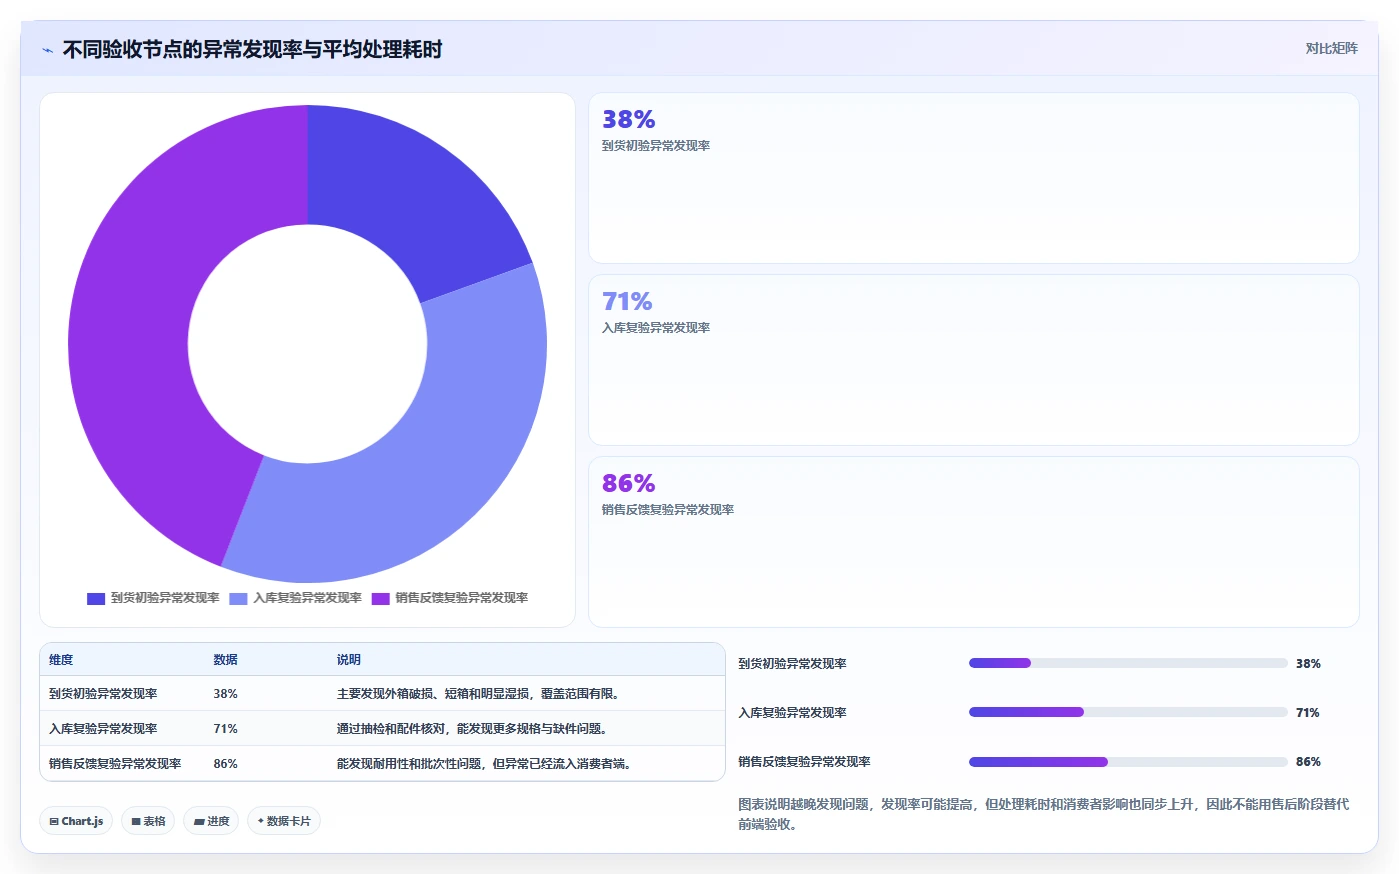Click the 到货初验异常发现率 card caption
This screenshot has height=874, width=1399.
pos(656,146)
